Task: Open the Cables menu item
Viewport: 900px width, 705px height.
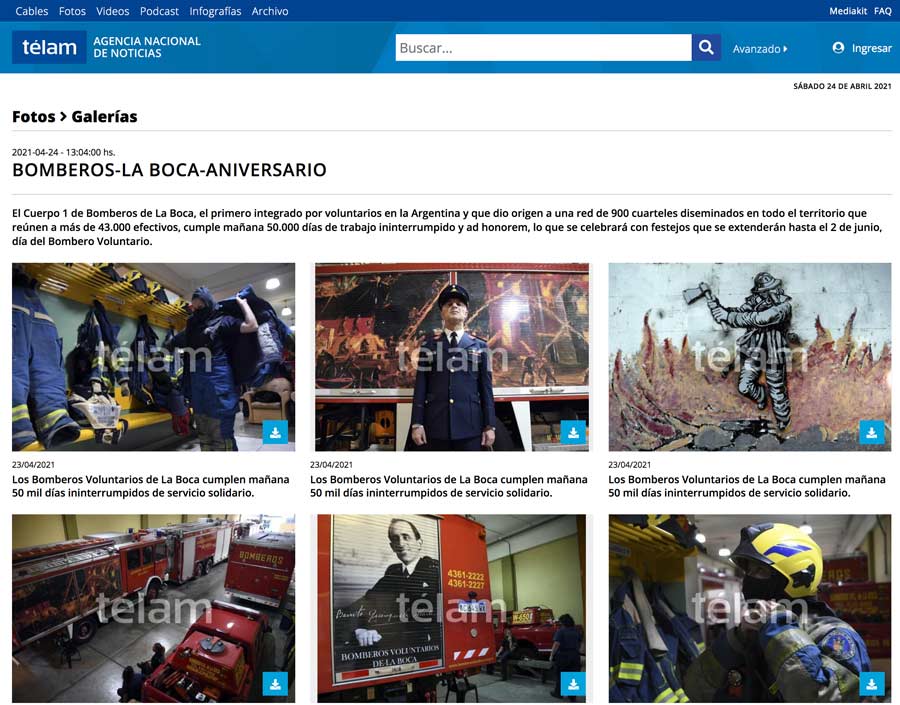Action: (32, 11)
